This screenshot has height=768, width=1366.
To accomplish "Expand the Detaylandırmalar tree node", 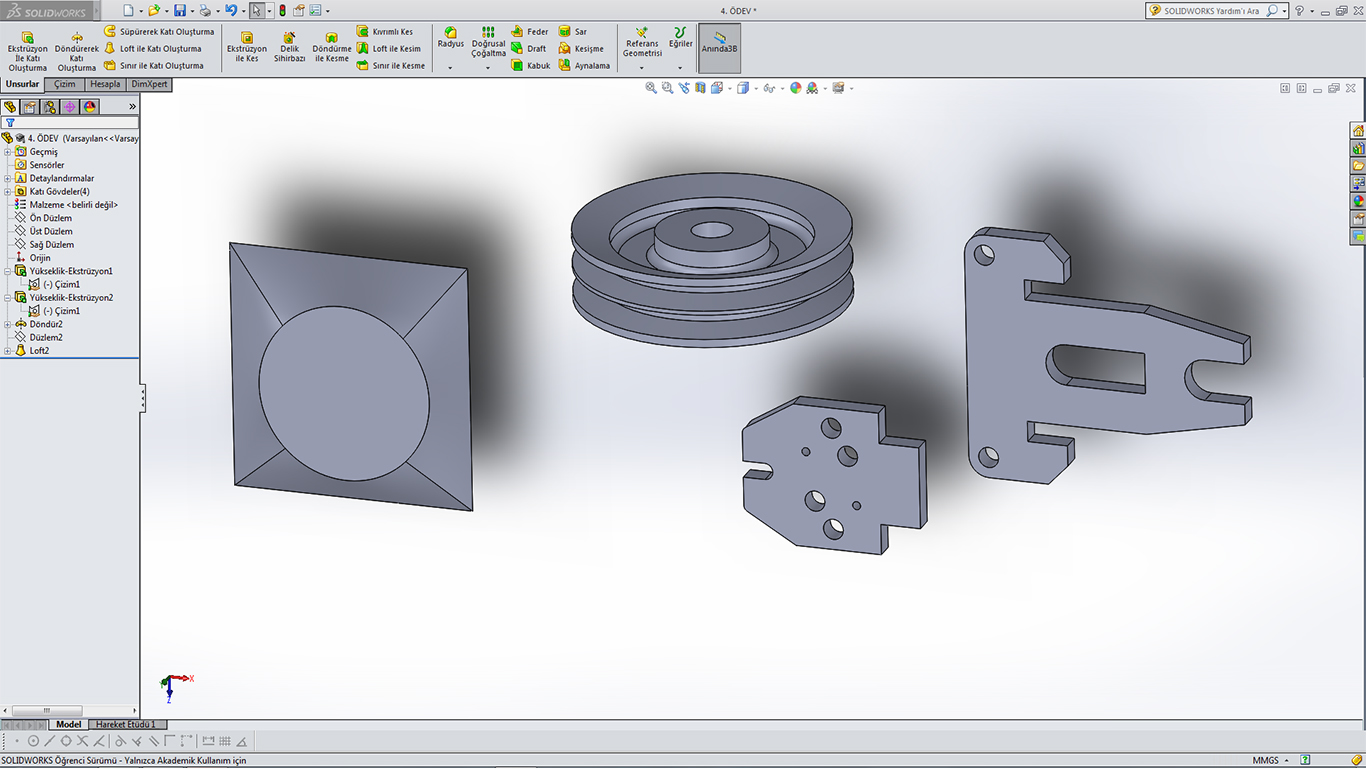I will click(x=8, y=178).
